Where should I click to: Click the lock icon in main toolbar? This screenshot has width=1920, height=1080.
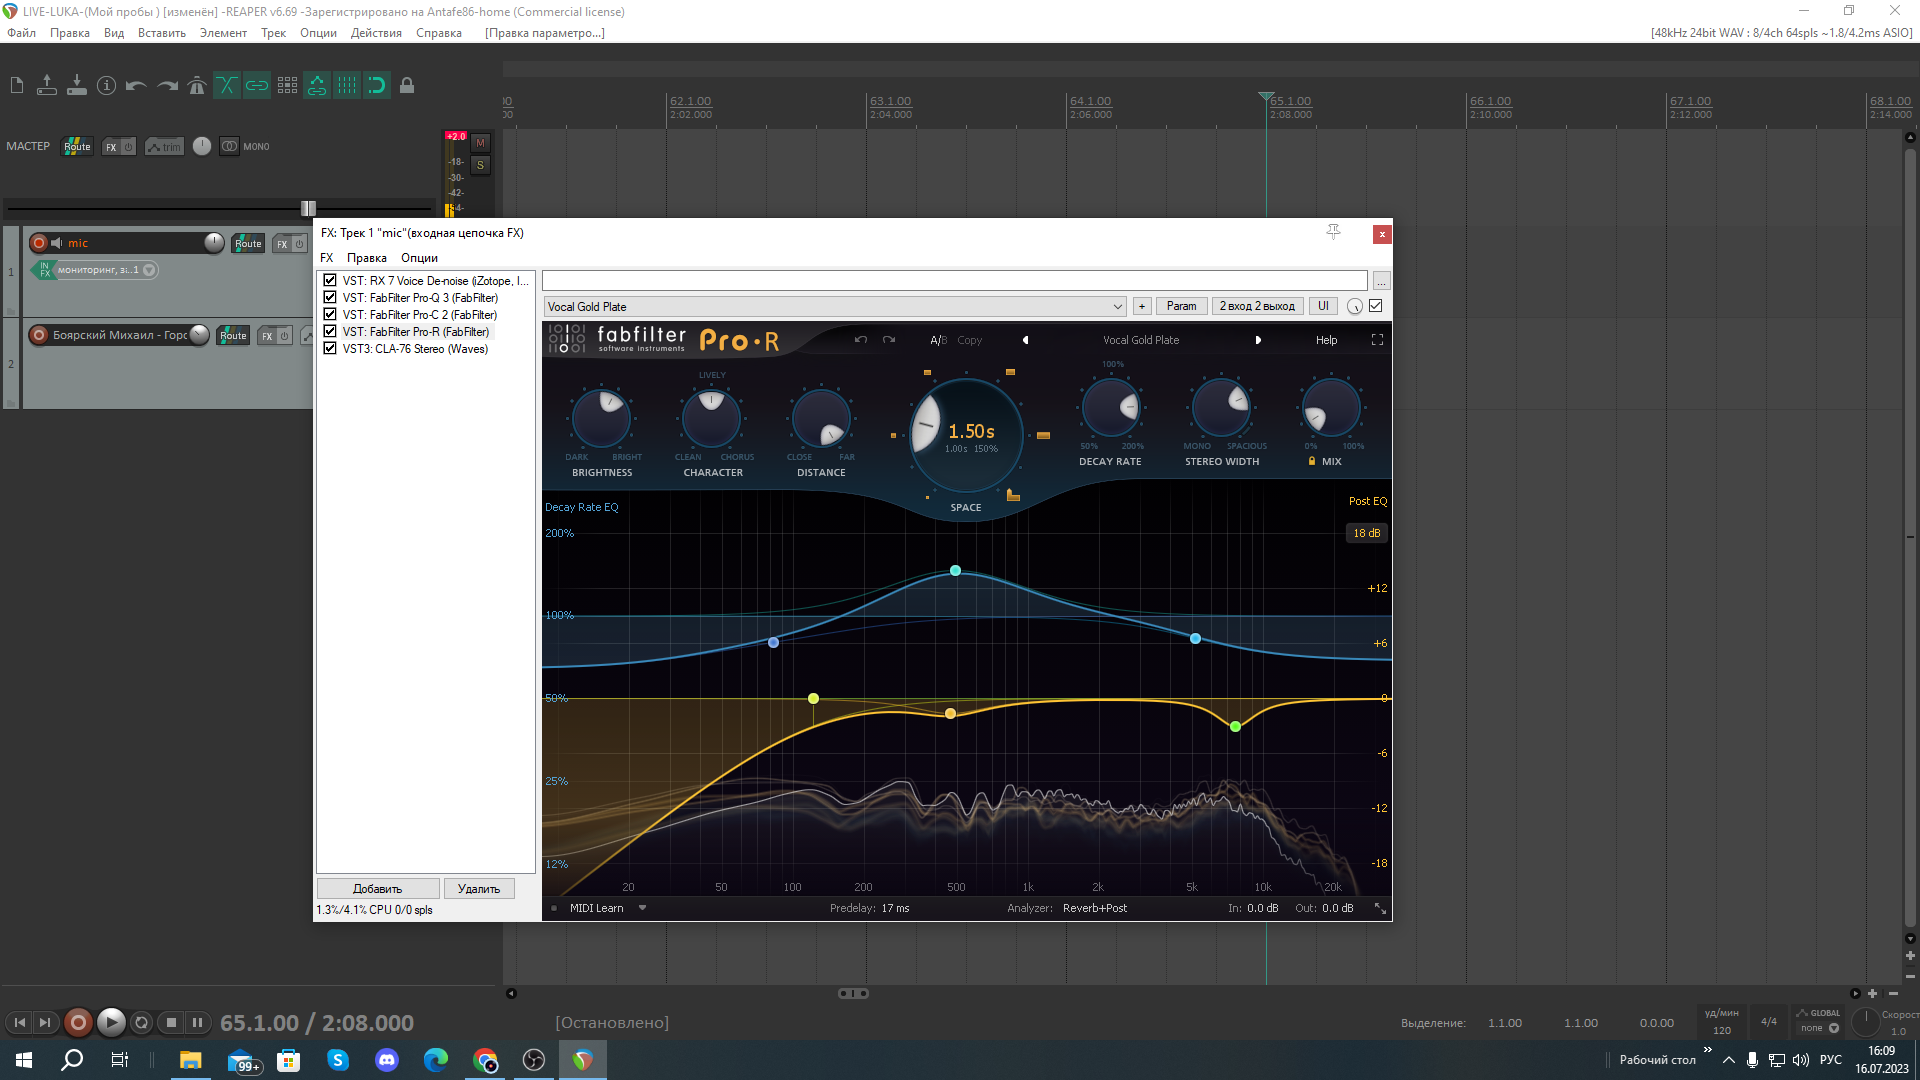pyautogui.click(x=407, y=86)
